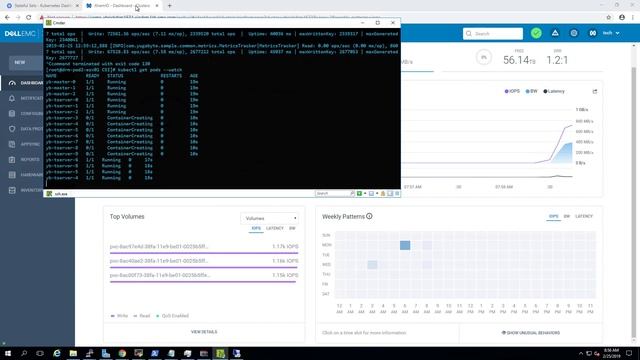
Task: Click the 56.14 TB free capacity value
Action: coord(519,60)
